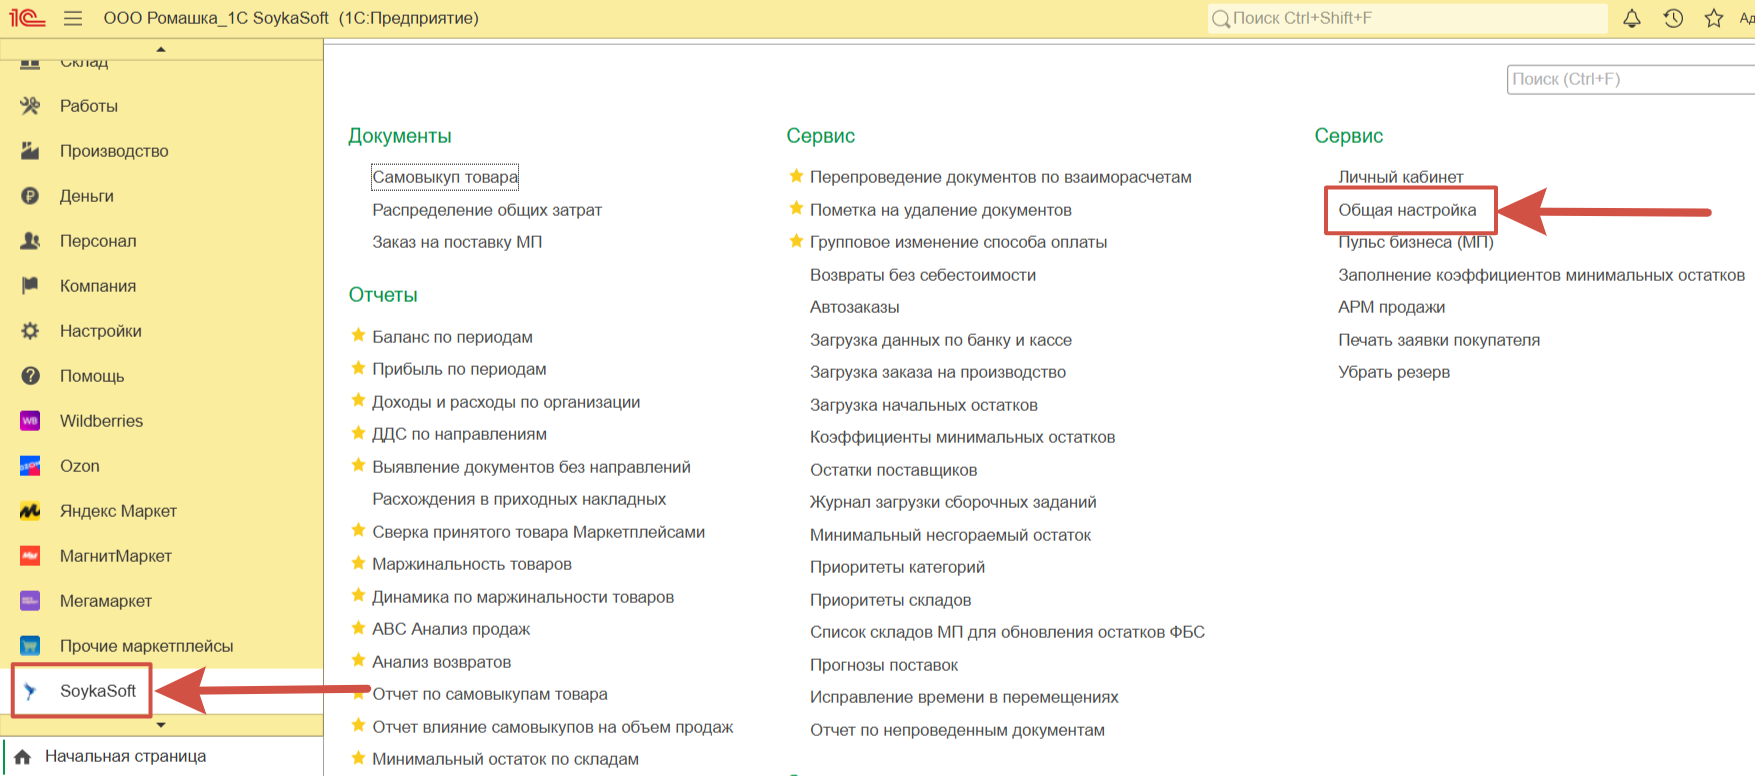
Task: Open the SoykaSoft section in sidebar
Action: click(97, 691)
